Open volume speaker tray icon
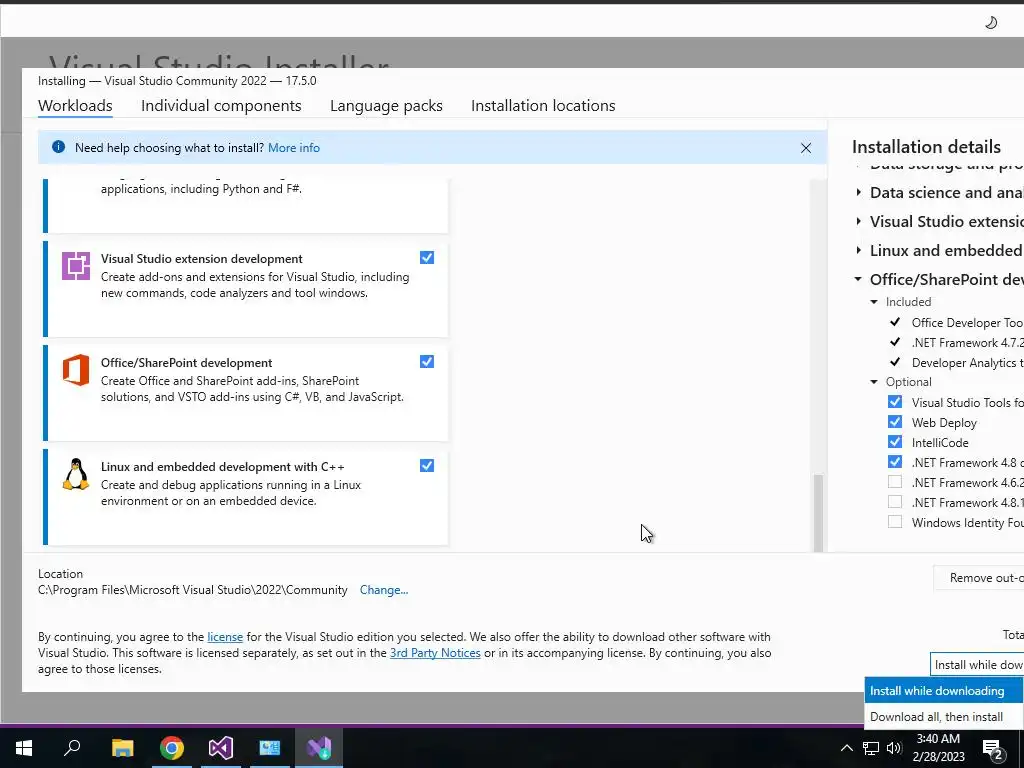Viewport: 1024px width, 768px height. (x=894, y=748)
